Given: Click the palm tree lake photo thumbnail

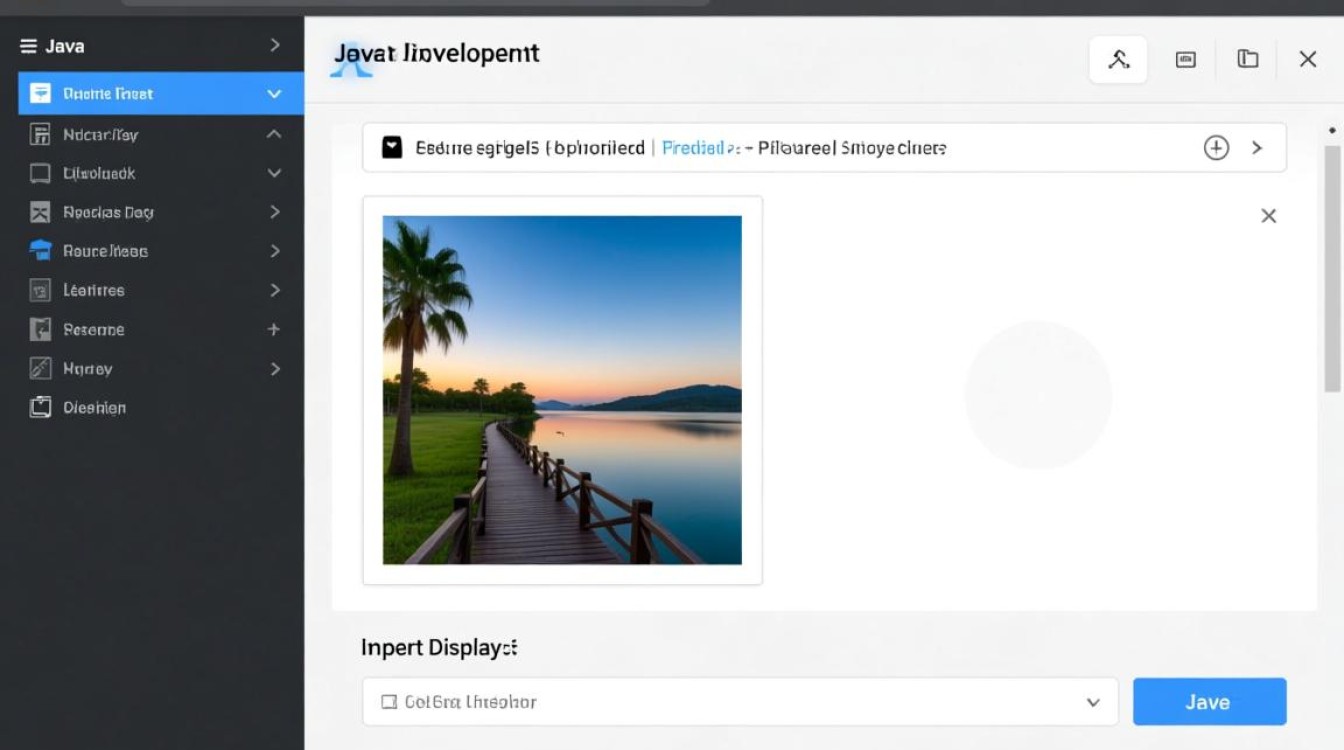Looking at the screenshot, I should [562, 390].
